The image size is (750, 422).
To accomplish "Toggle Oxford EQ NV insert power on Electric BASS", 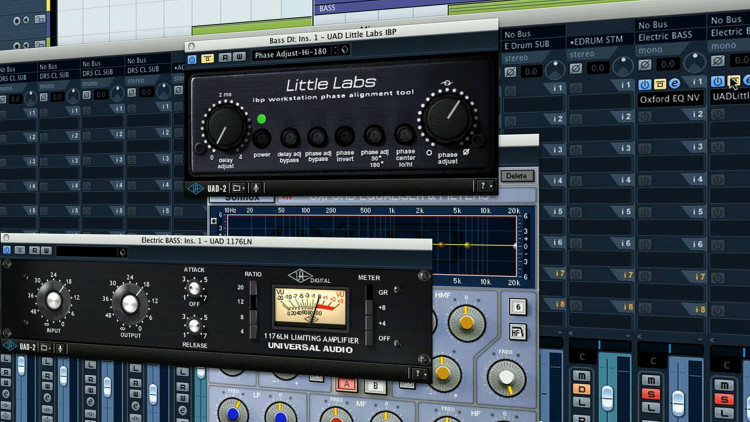I will (x=645, y=85).
